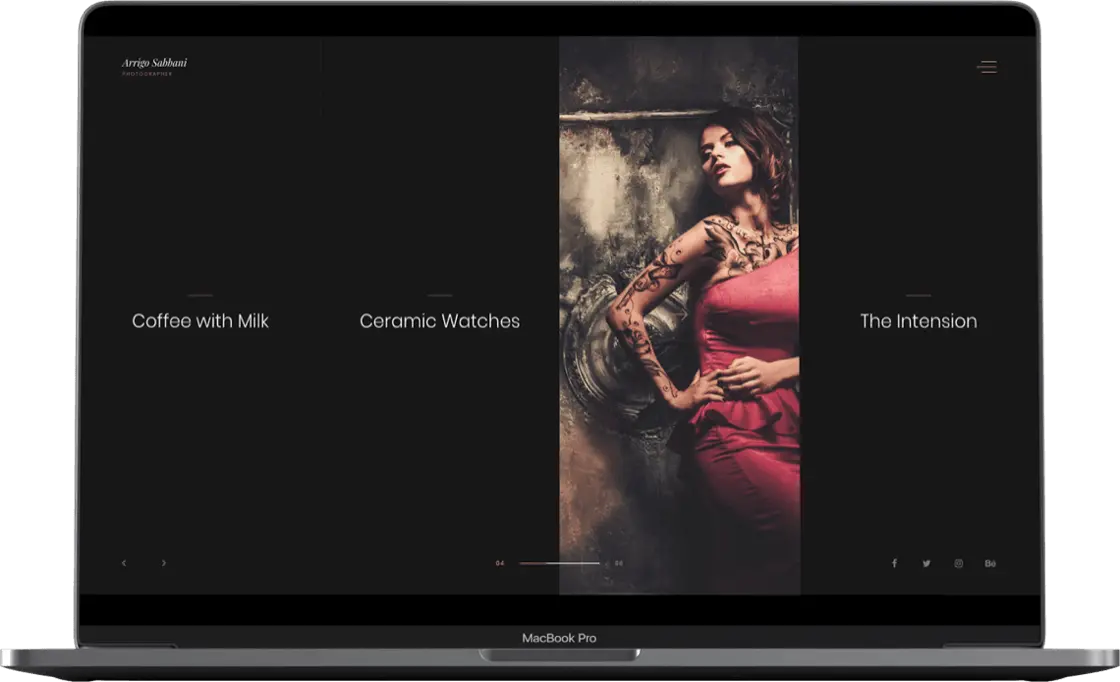Select the Ceramic Watches project
Image resolution: width=1120 pixels, height=682 pixels.
click(439, 321)
